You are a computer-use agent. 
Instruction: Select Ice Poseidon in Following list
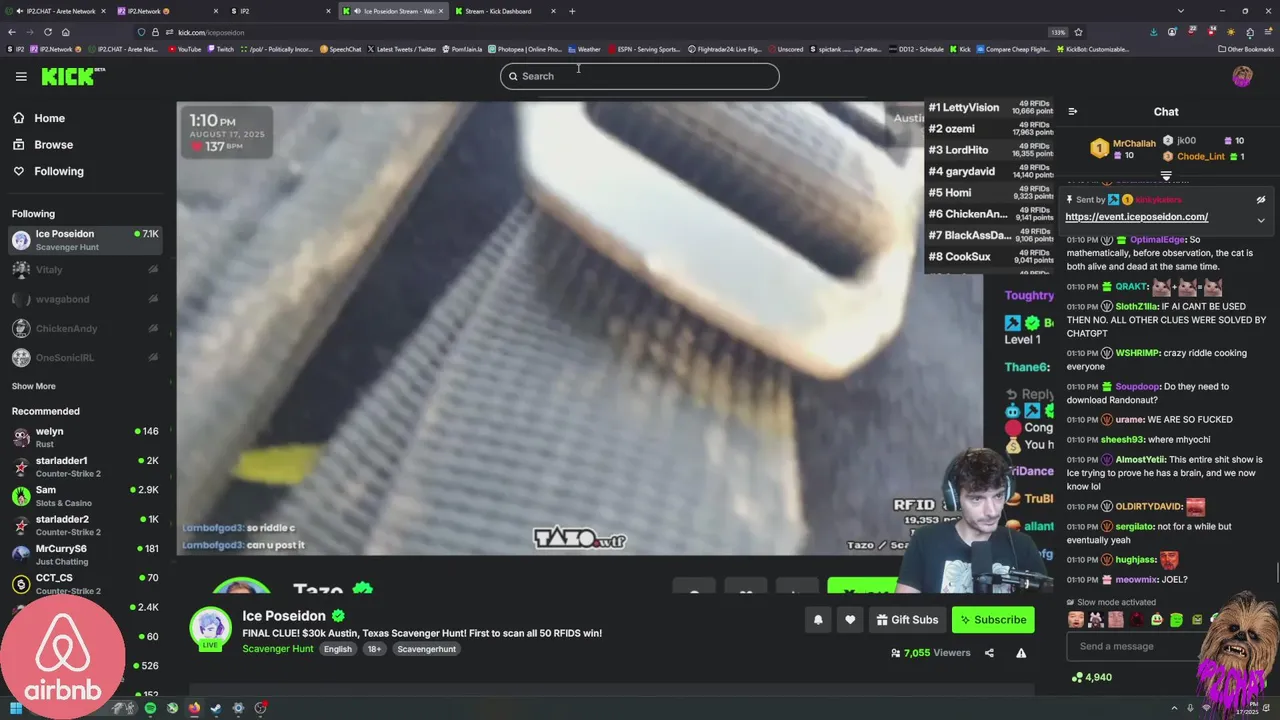[x=85, y=240]
